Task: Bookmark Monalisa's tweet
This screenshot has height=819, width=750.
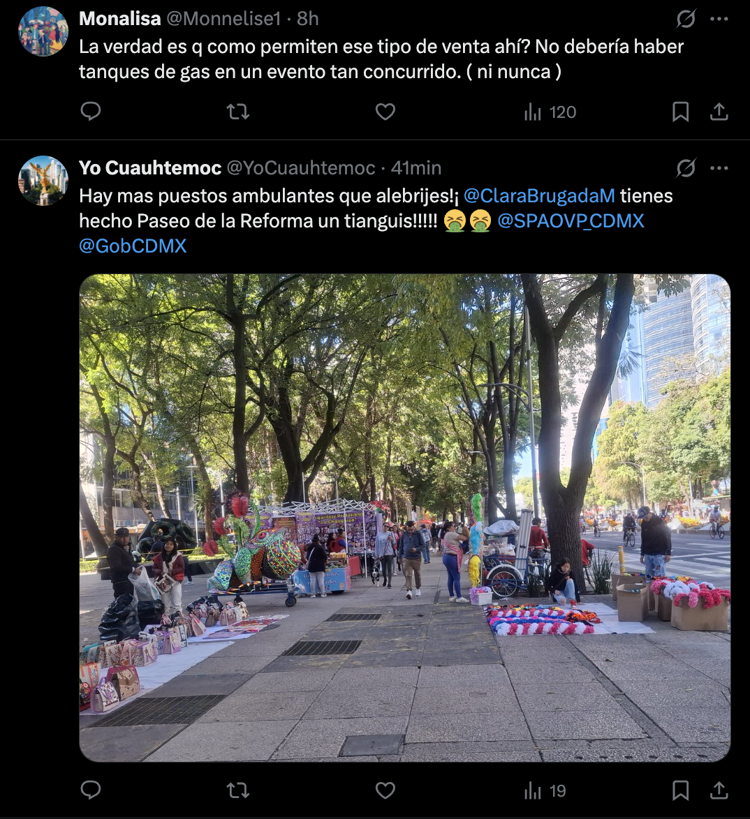Action: [680, 112]
